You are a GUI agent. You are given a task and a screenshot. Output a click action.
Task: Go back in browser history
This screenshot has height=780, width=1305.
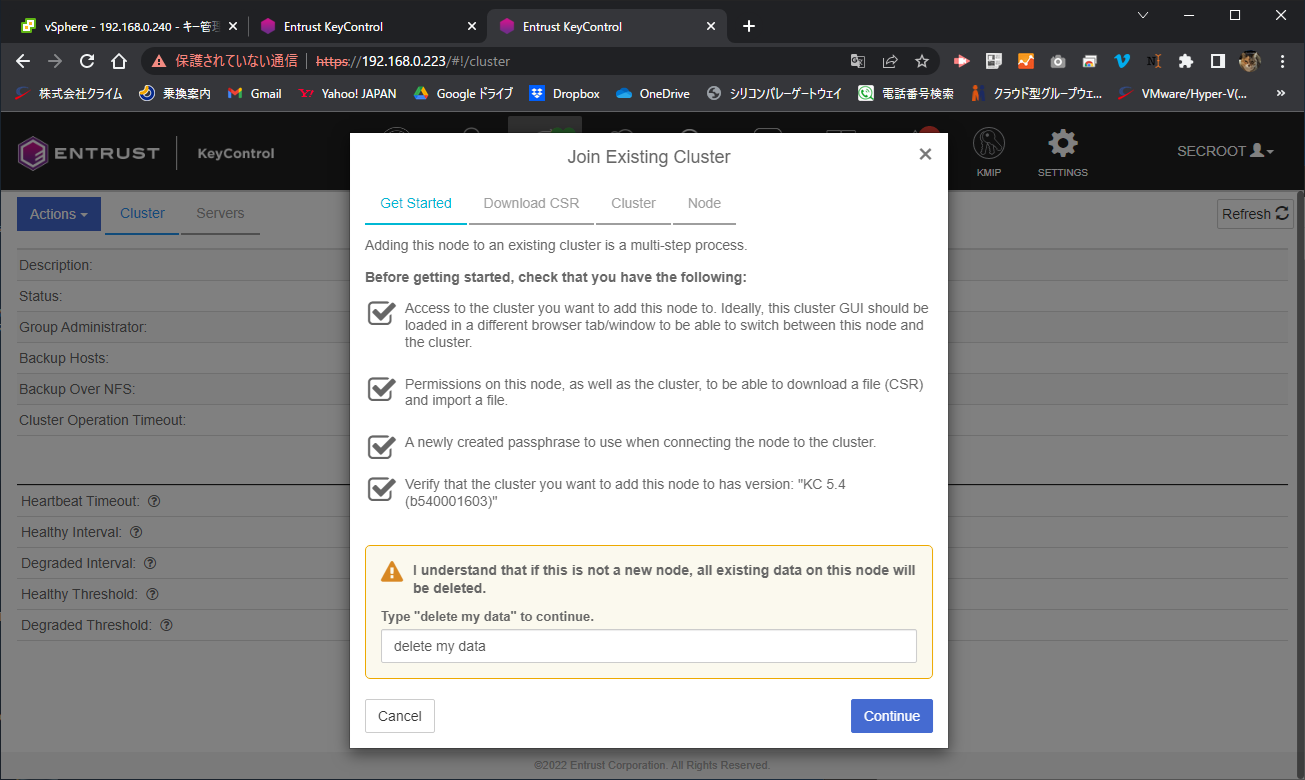coord(23,61)
